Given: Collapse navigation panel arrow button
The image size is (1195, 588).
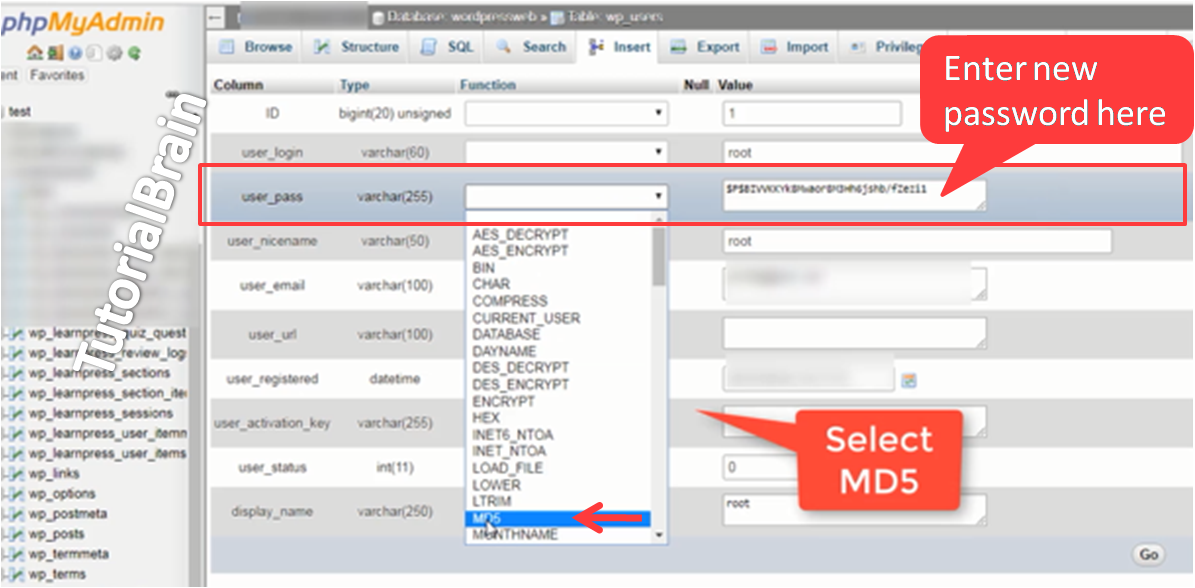Looking at the screenshot, I should pyautogui.click(x=215, y=17).
